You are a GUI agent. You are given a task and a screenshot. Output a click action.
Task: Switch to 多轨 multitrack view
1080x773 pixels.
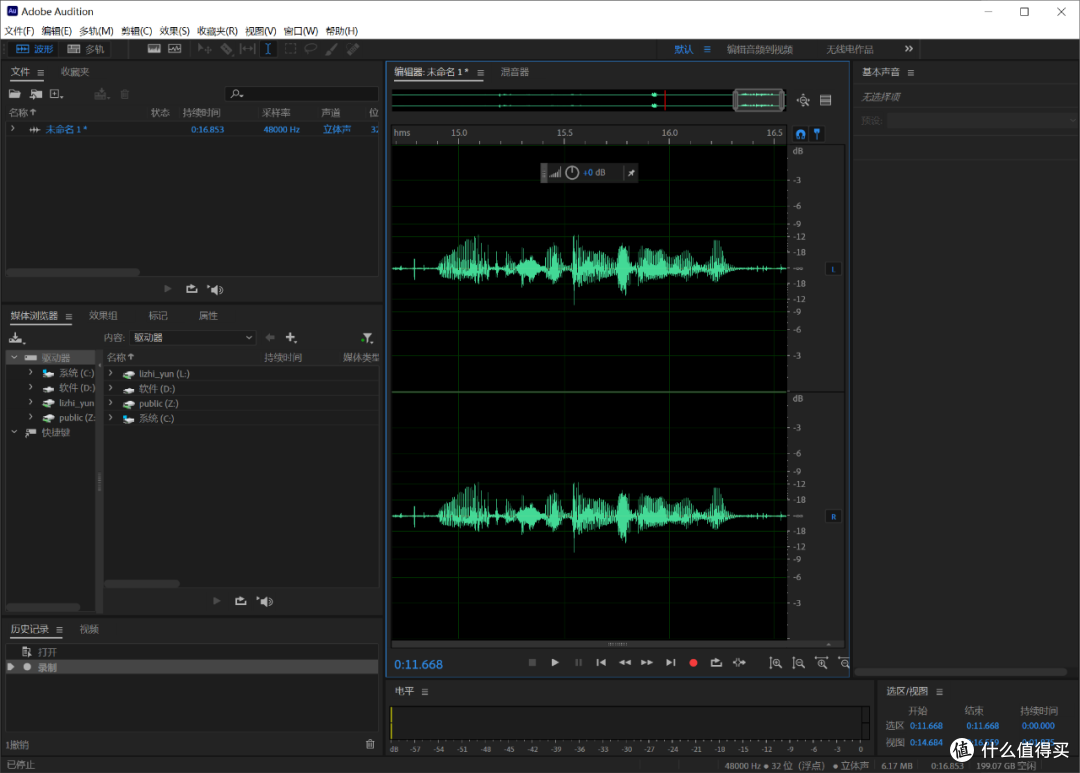[x=86, y=49]
